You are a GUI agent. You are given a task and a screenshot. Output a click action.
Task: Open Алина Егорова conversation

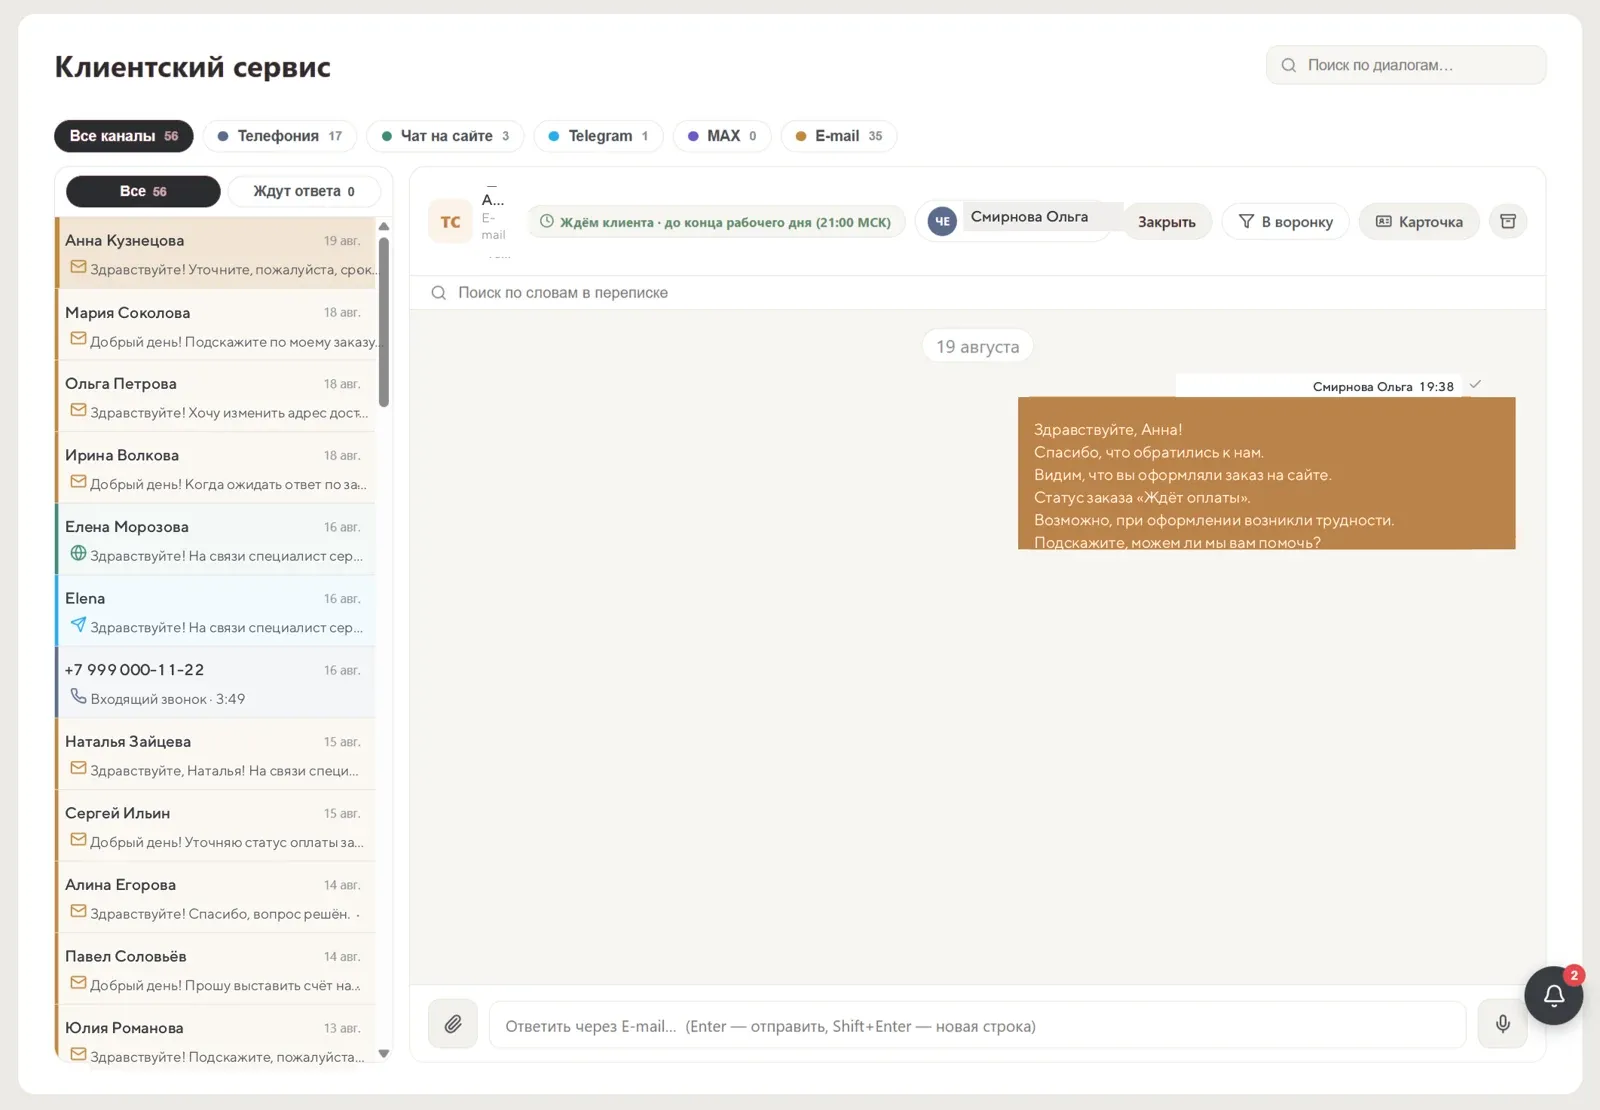point(215,898)
